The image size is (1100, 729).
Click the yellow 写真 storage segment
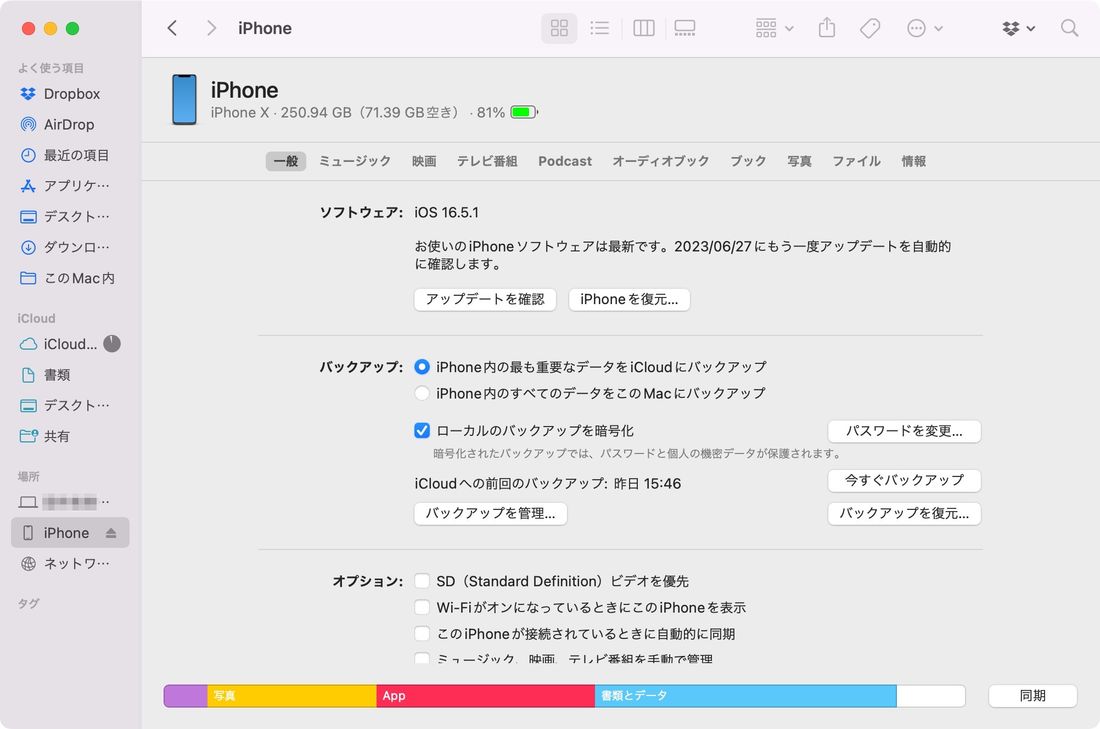pos(292,696)
